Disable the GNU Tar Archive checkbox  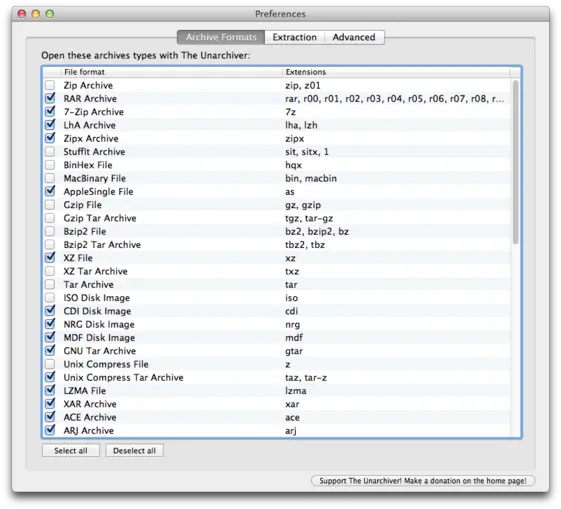pyautogui.click(x=50, y=350)
